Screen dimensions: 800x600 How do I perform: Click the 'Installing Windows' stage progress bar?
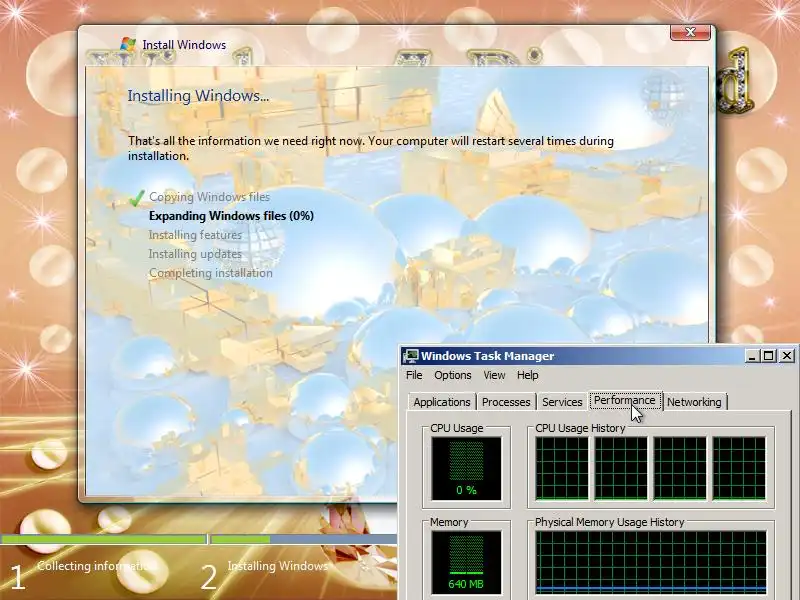coord(304,539)
